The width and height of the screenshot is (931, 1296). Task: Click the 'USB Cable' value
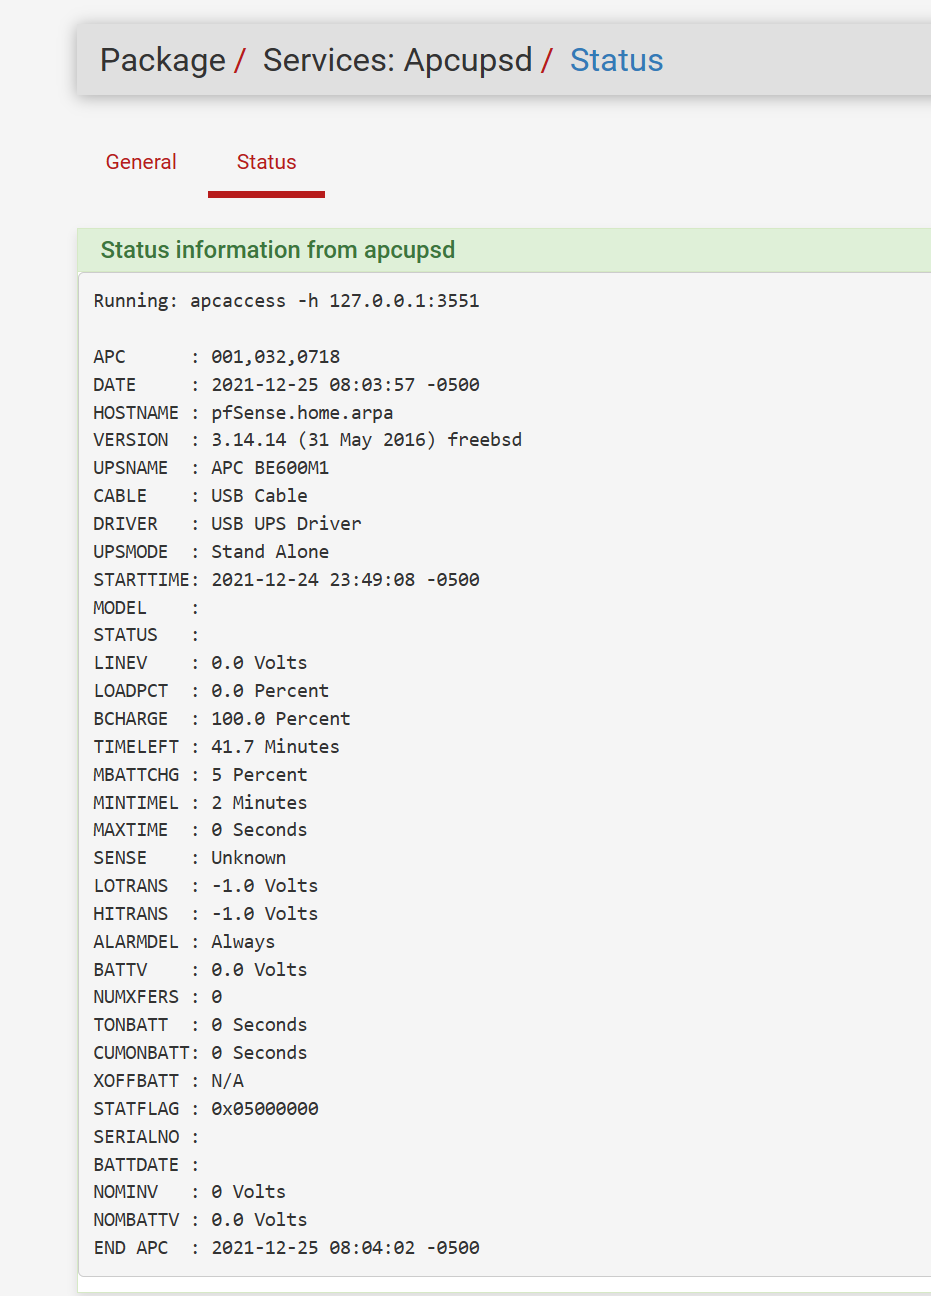click(260, 496)
